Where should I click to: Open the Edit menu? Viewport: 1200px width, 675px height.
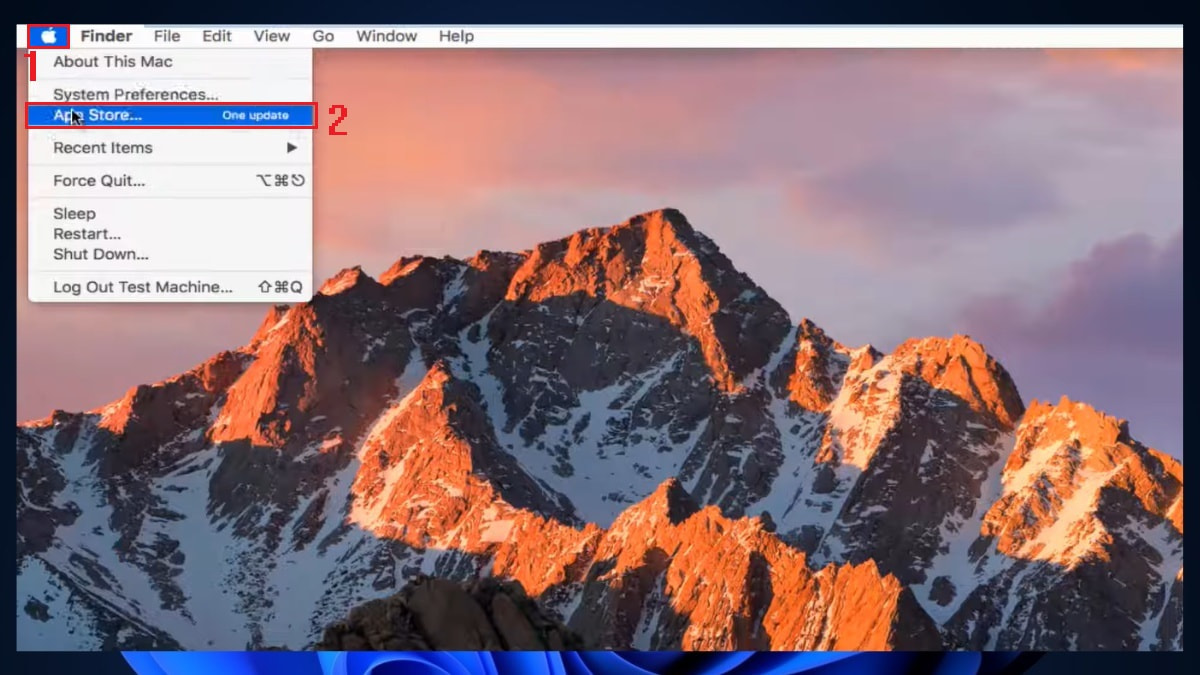[x=217, y=36]
